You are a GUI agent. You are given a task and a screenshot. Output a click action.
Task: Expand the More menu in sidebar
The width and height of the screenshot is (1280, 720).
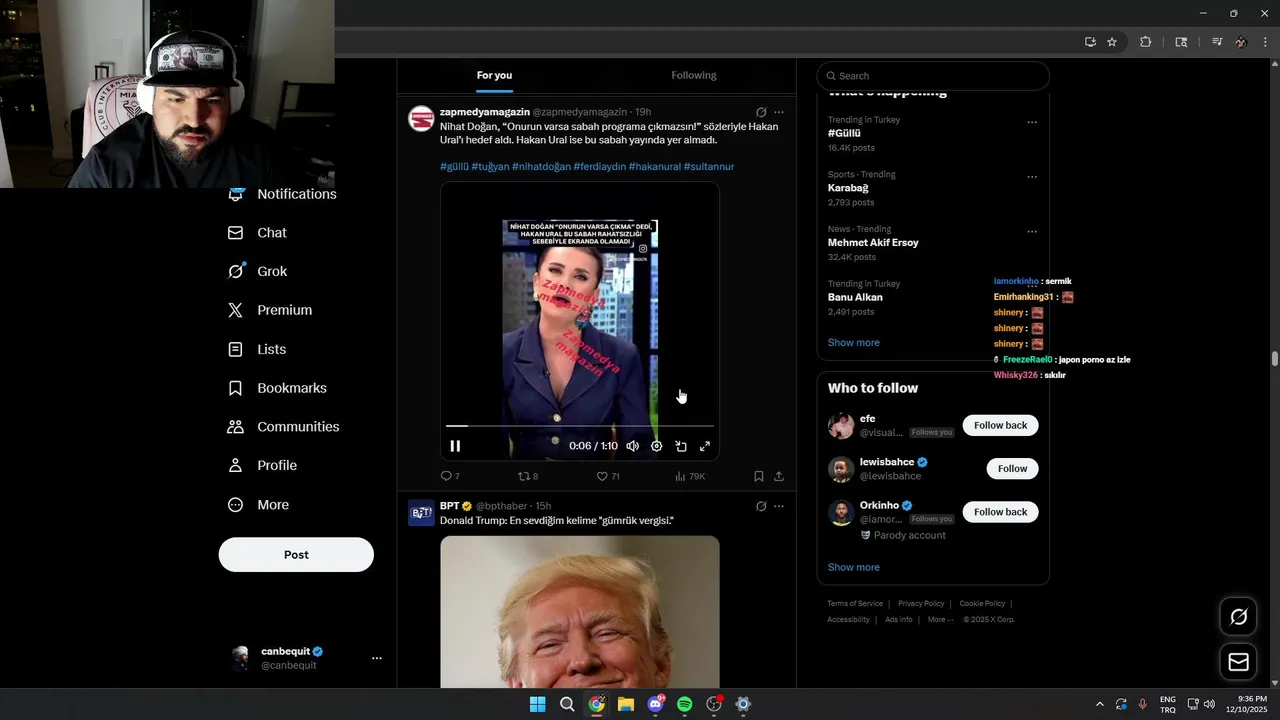point(258,505)
